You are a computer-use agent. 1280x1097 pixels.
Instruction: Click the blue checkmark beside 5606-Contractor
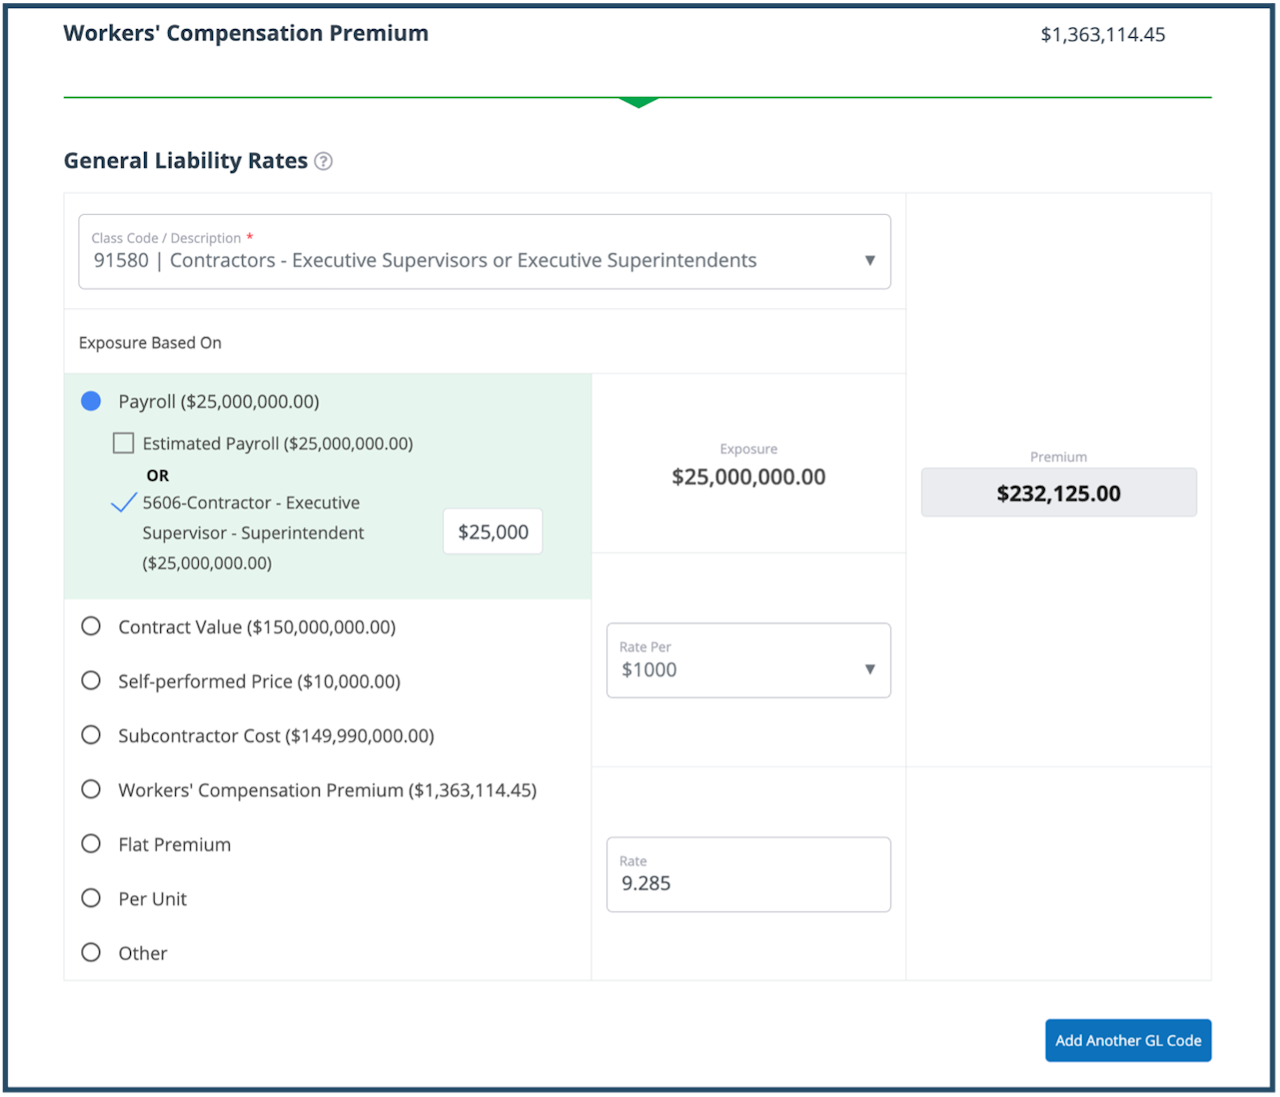click(124, 503)
